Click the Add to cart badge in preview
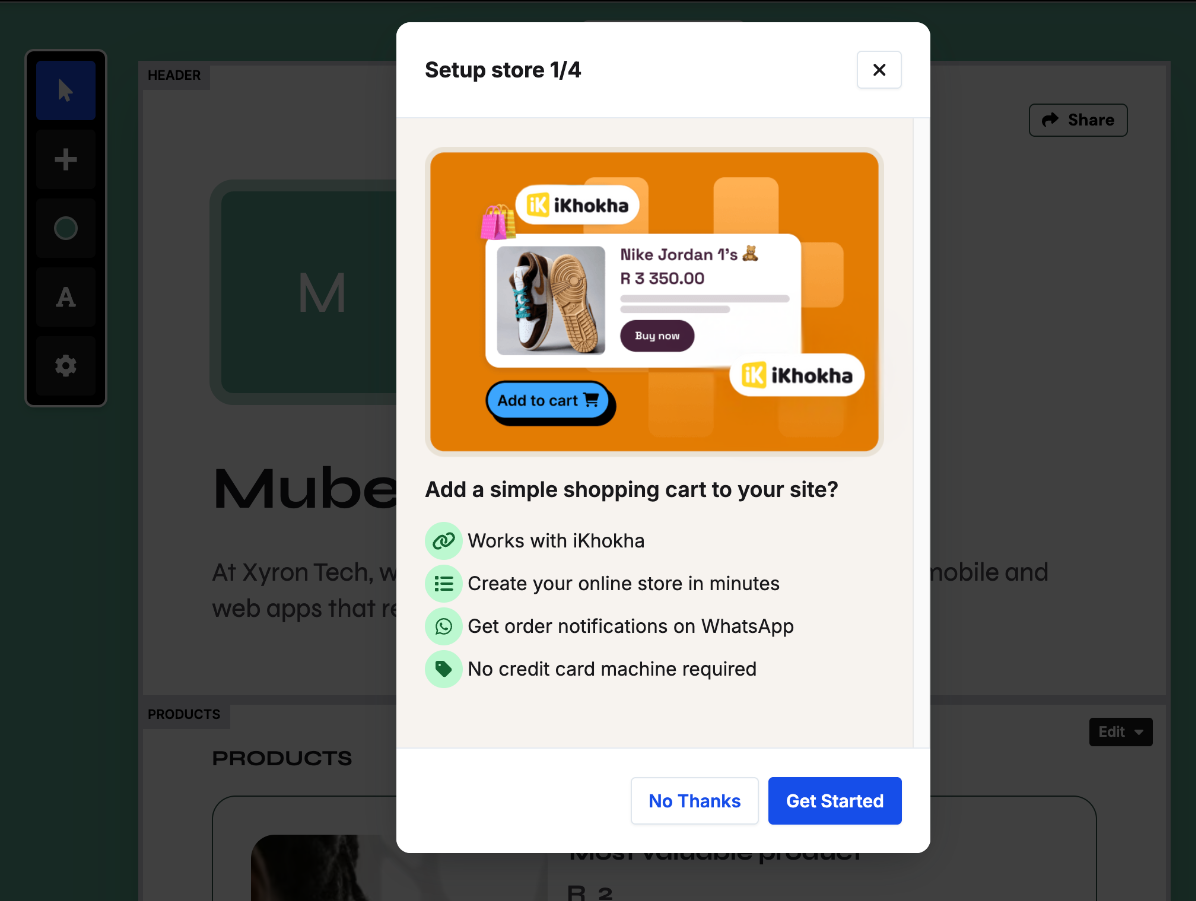 (x=548, y=401)
